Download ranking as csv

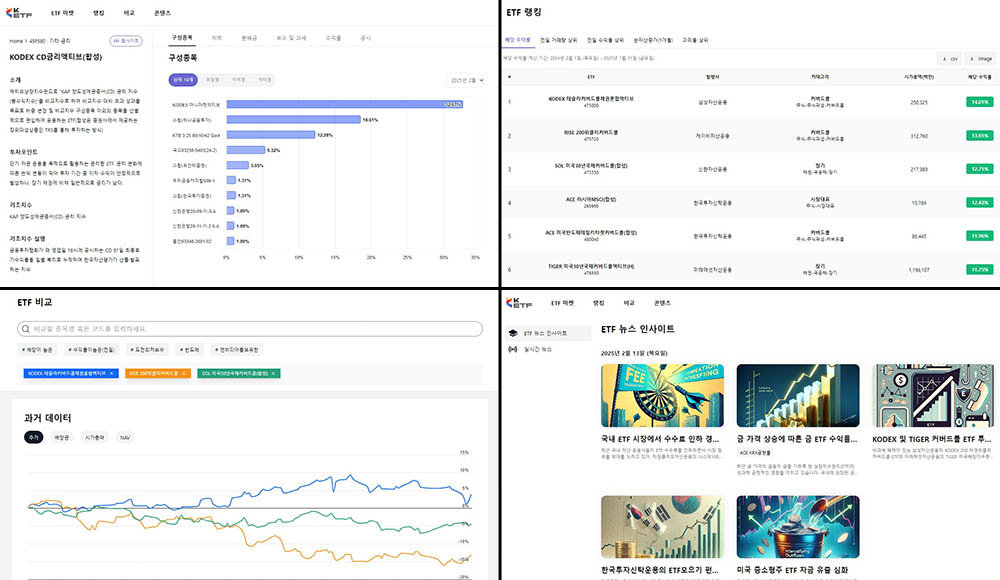(950, 59)
